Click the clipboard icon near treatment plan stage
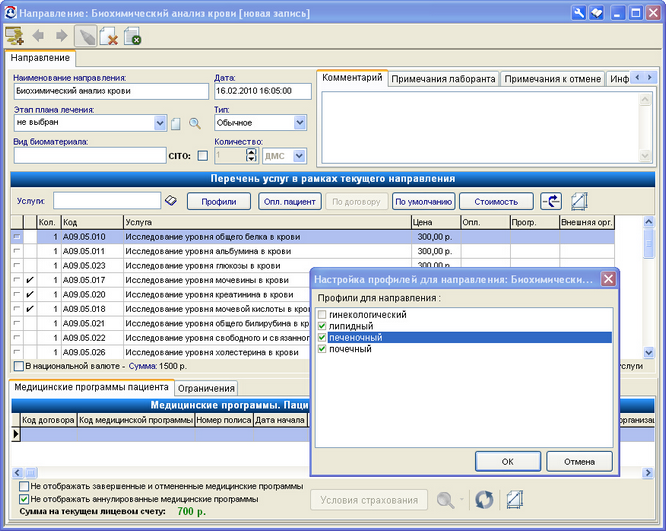The image size is (666, 531). coord(175,124)
